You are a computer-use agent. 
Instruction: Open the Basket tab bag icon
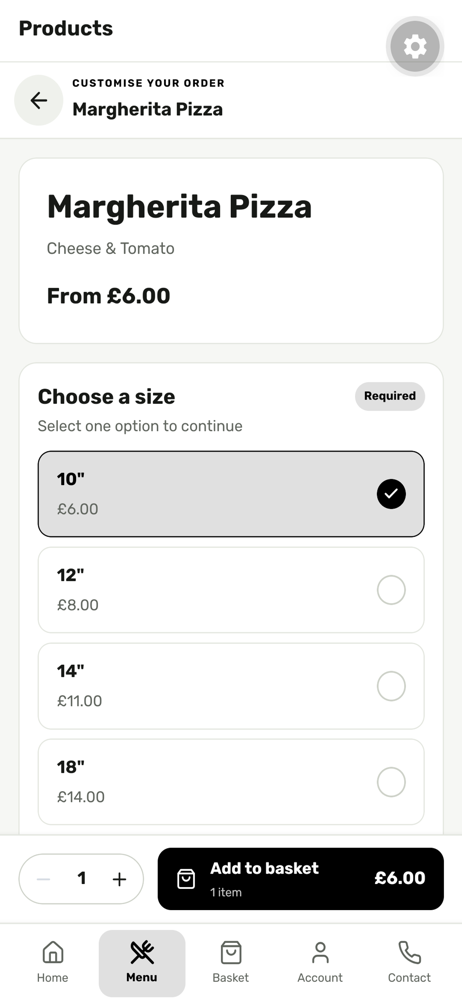(230, 953)
